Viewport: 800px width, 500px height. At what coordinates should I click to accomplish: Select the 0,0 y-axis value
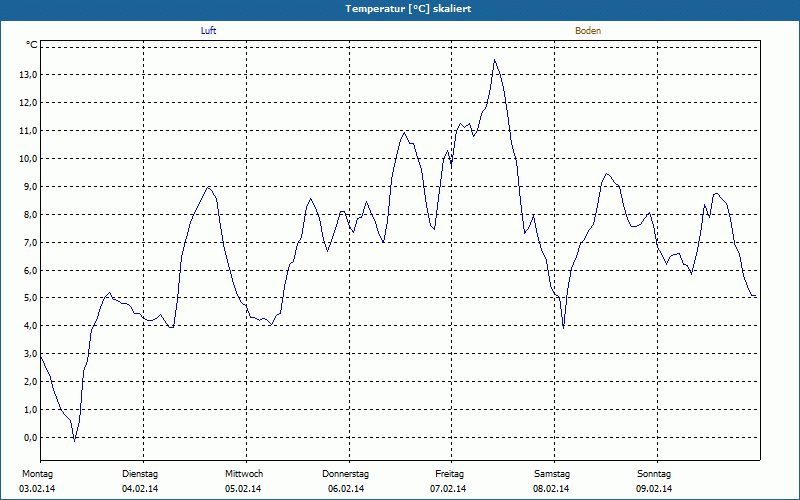click(x=30, y=438)
